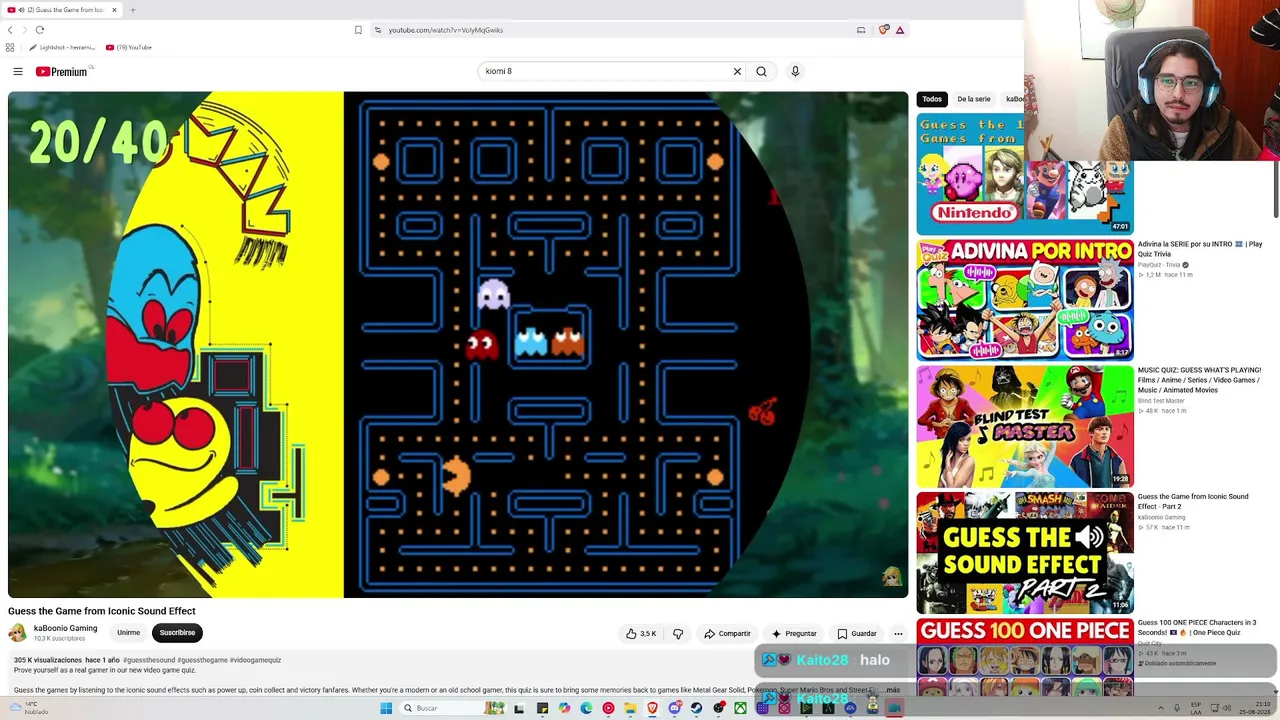
Task: Open the Xbox app from the taskbar
Action: 741,708
